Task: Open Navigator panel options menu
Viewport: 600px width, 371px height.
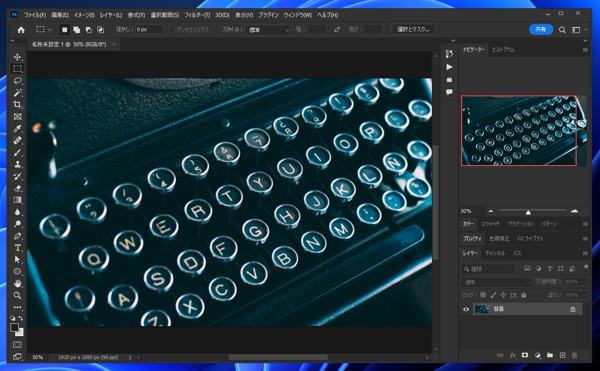Action: coord(585,50)
